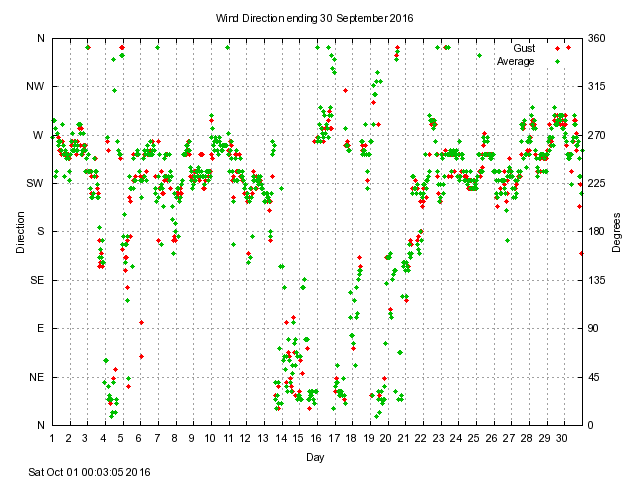Click day '18' on the x-axis
This screenshot has width=640, height=480.
pyautogui.click(x=351, y=438)
